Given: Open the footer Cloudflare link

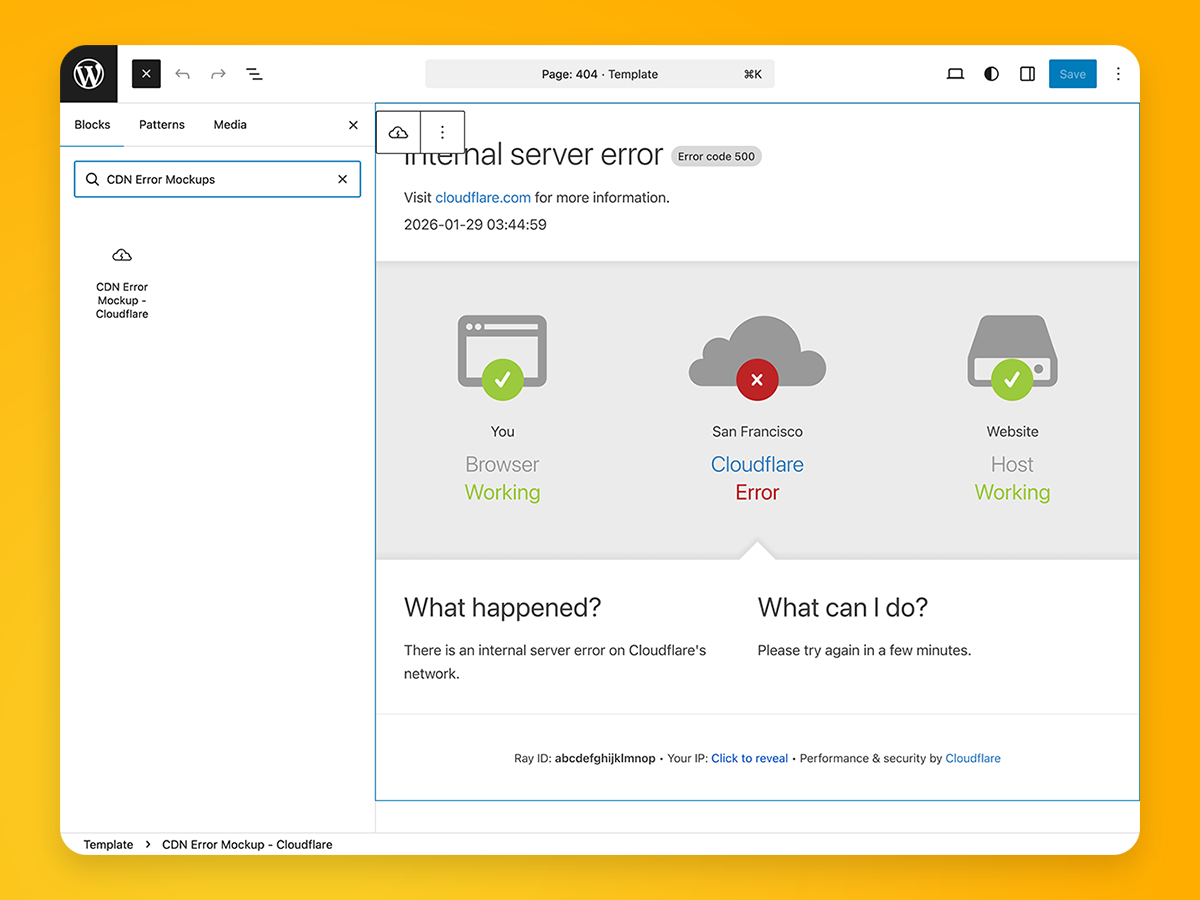Looking at the screenshot, I should [x=973, y=759].
